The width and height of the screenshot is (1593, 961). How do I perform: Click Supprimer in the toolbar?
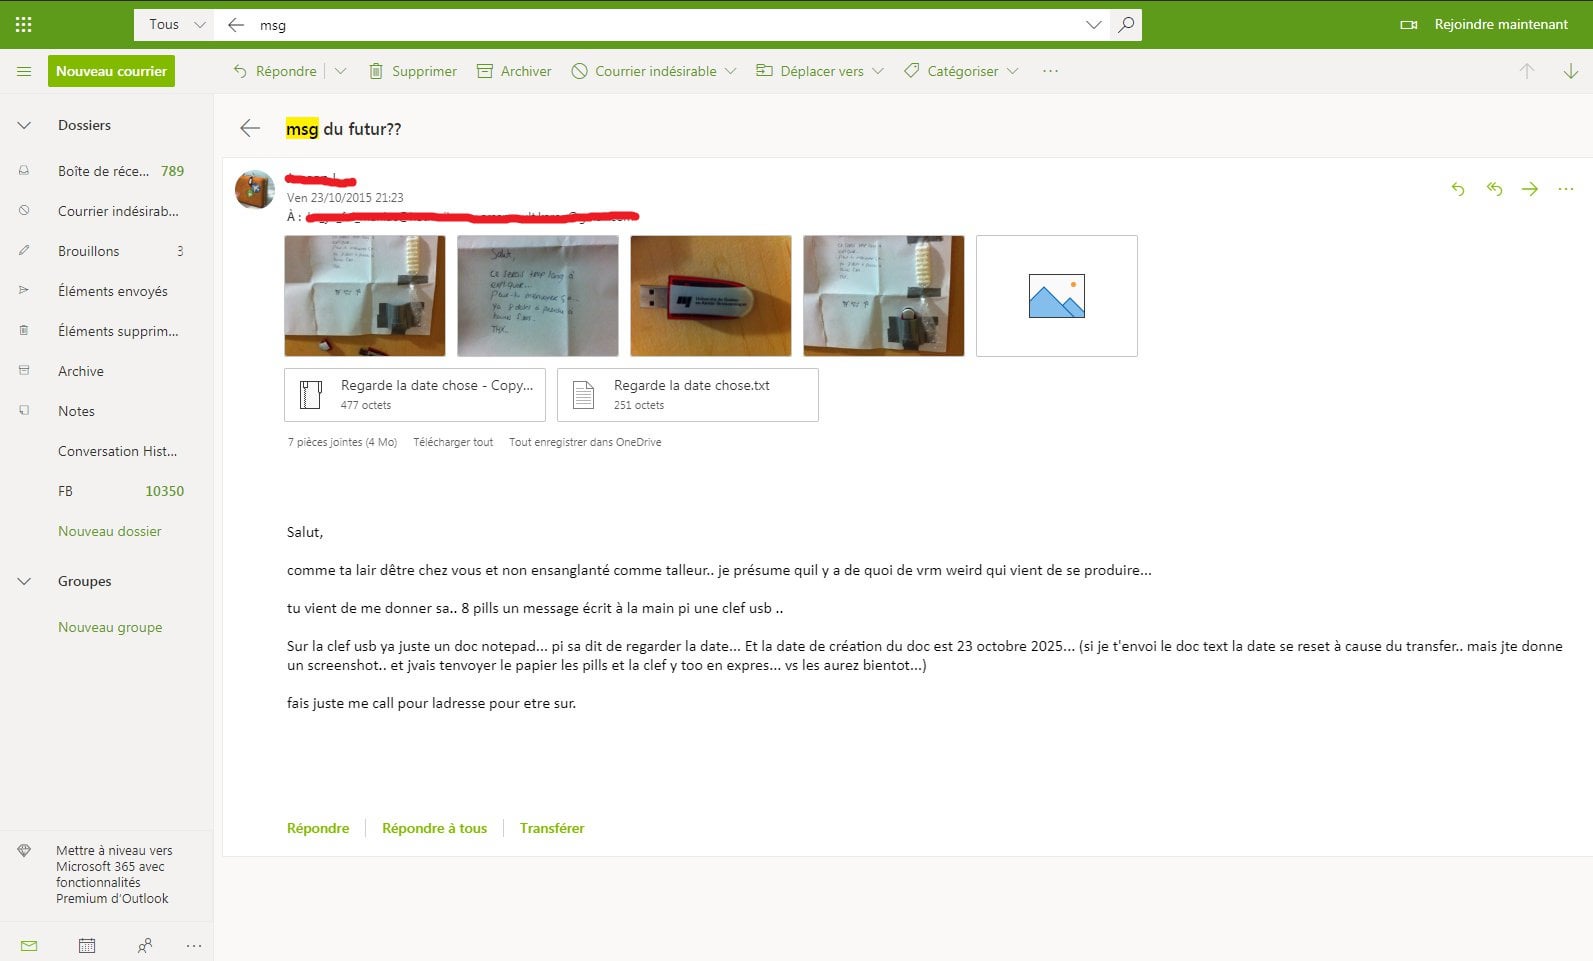point(413,71)
